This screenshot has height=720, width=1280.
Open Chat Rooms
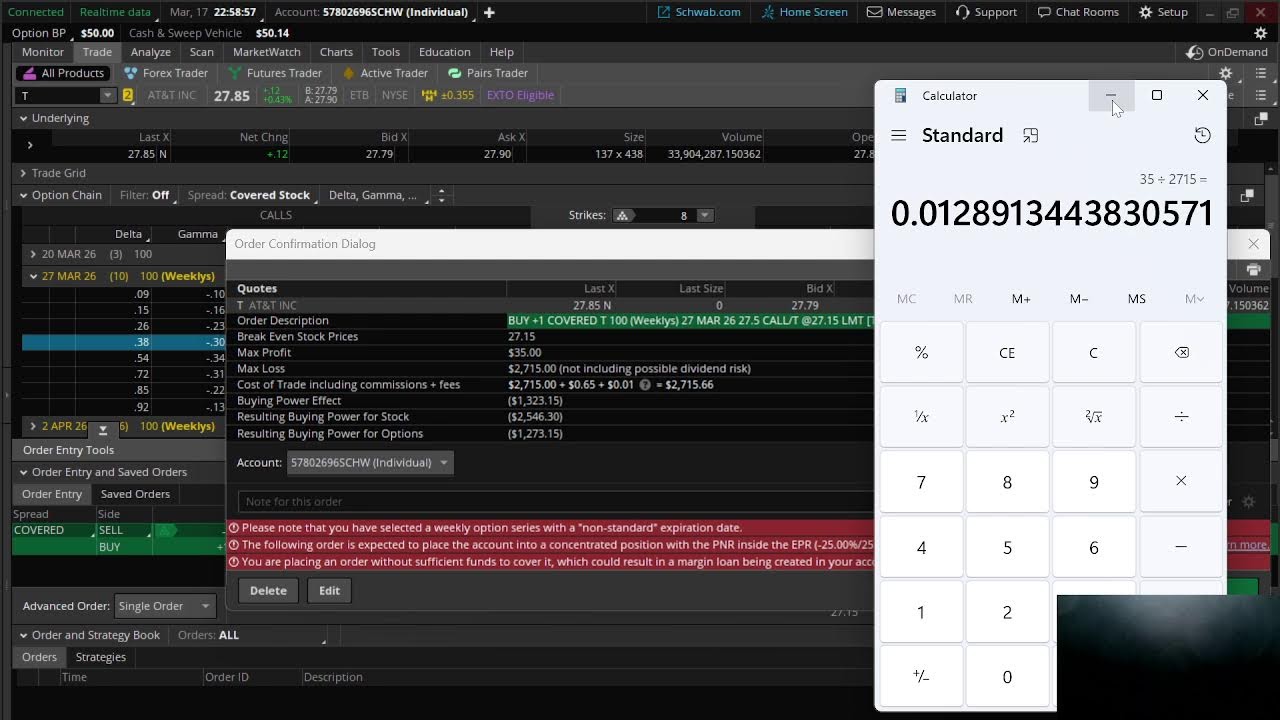[x=1078, y=12]
